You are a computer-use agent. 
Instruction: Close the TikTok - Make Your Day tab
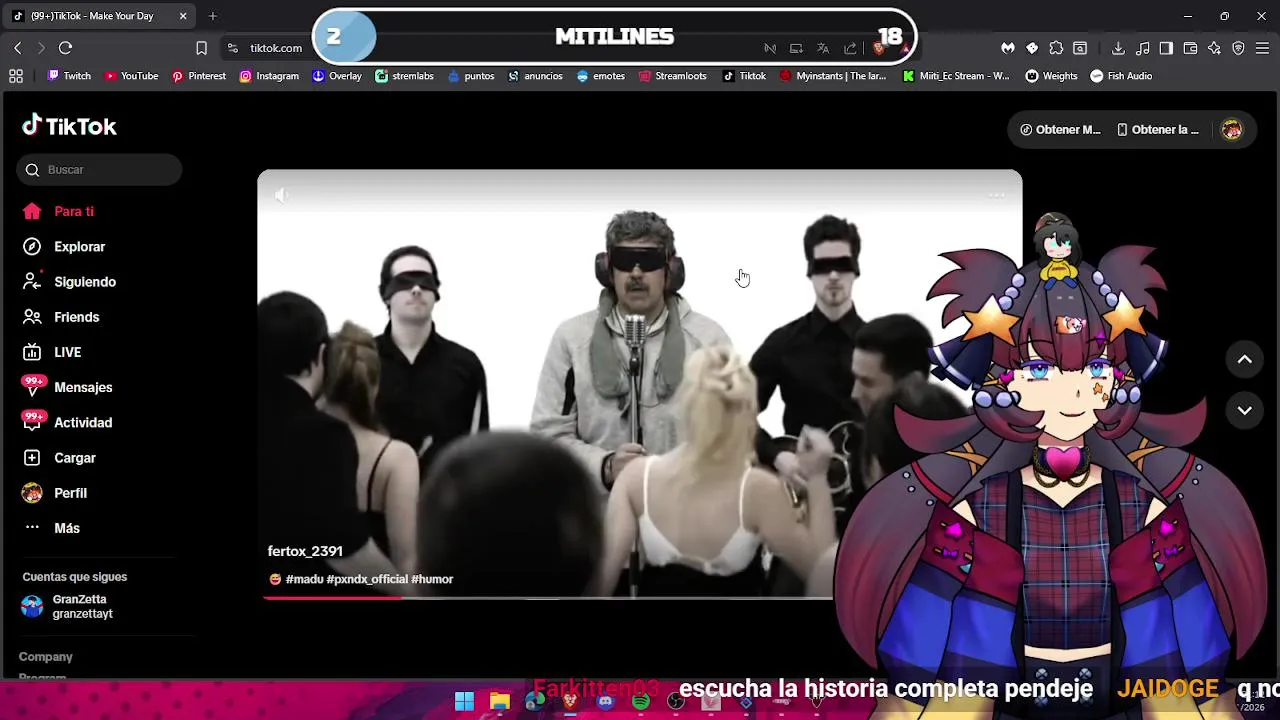[183, 16]
